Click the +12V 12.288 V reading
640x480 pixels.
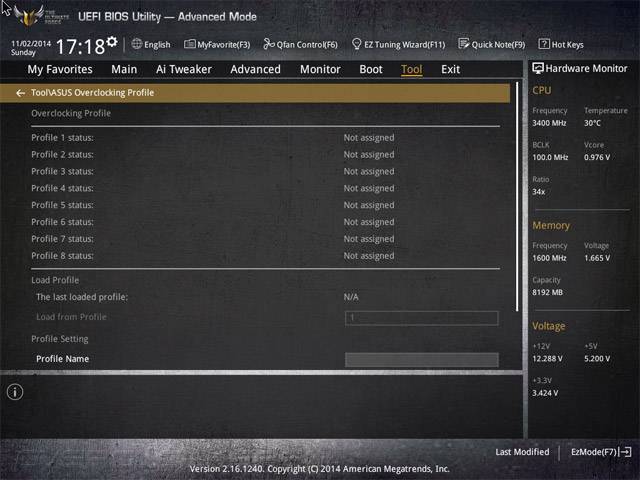pos(547,358)
